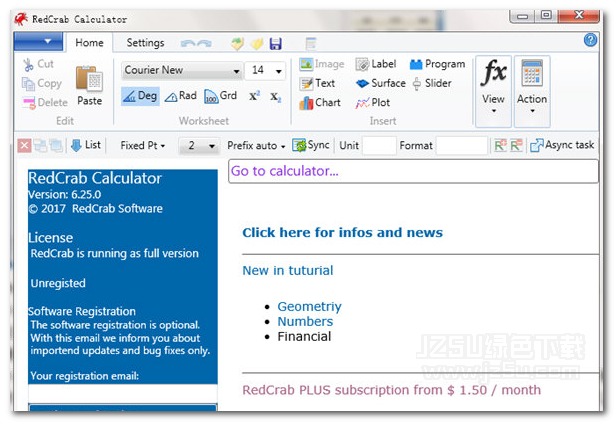Open the decimal places 2 dropdown

click(x=199, y=146)
